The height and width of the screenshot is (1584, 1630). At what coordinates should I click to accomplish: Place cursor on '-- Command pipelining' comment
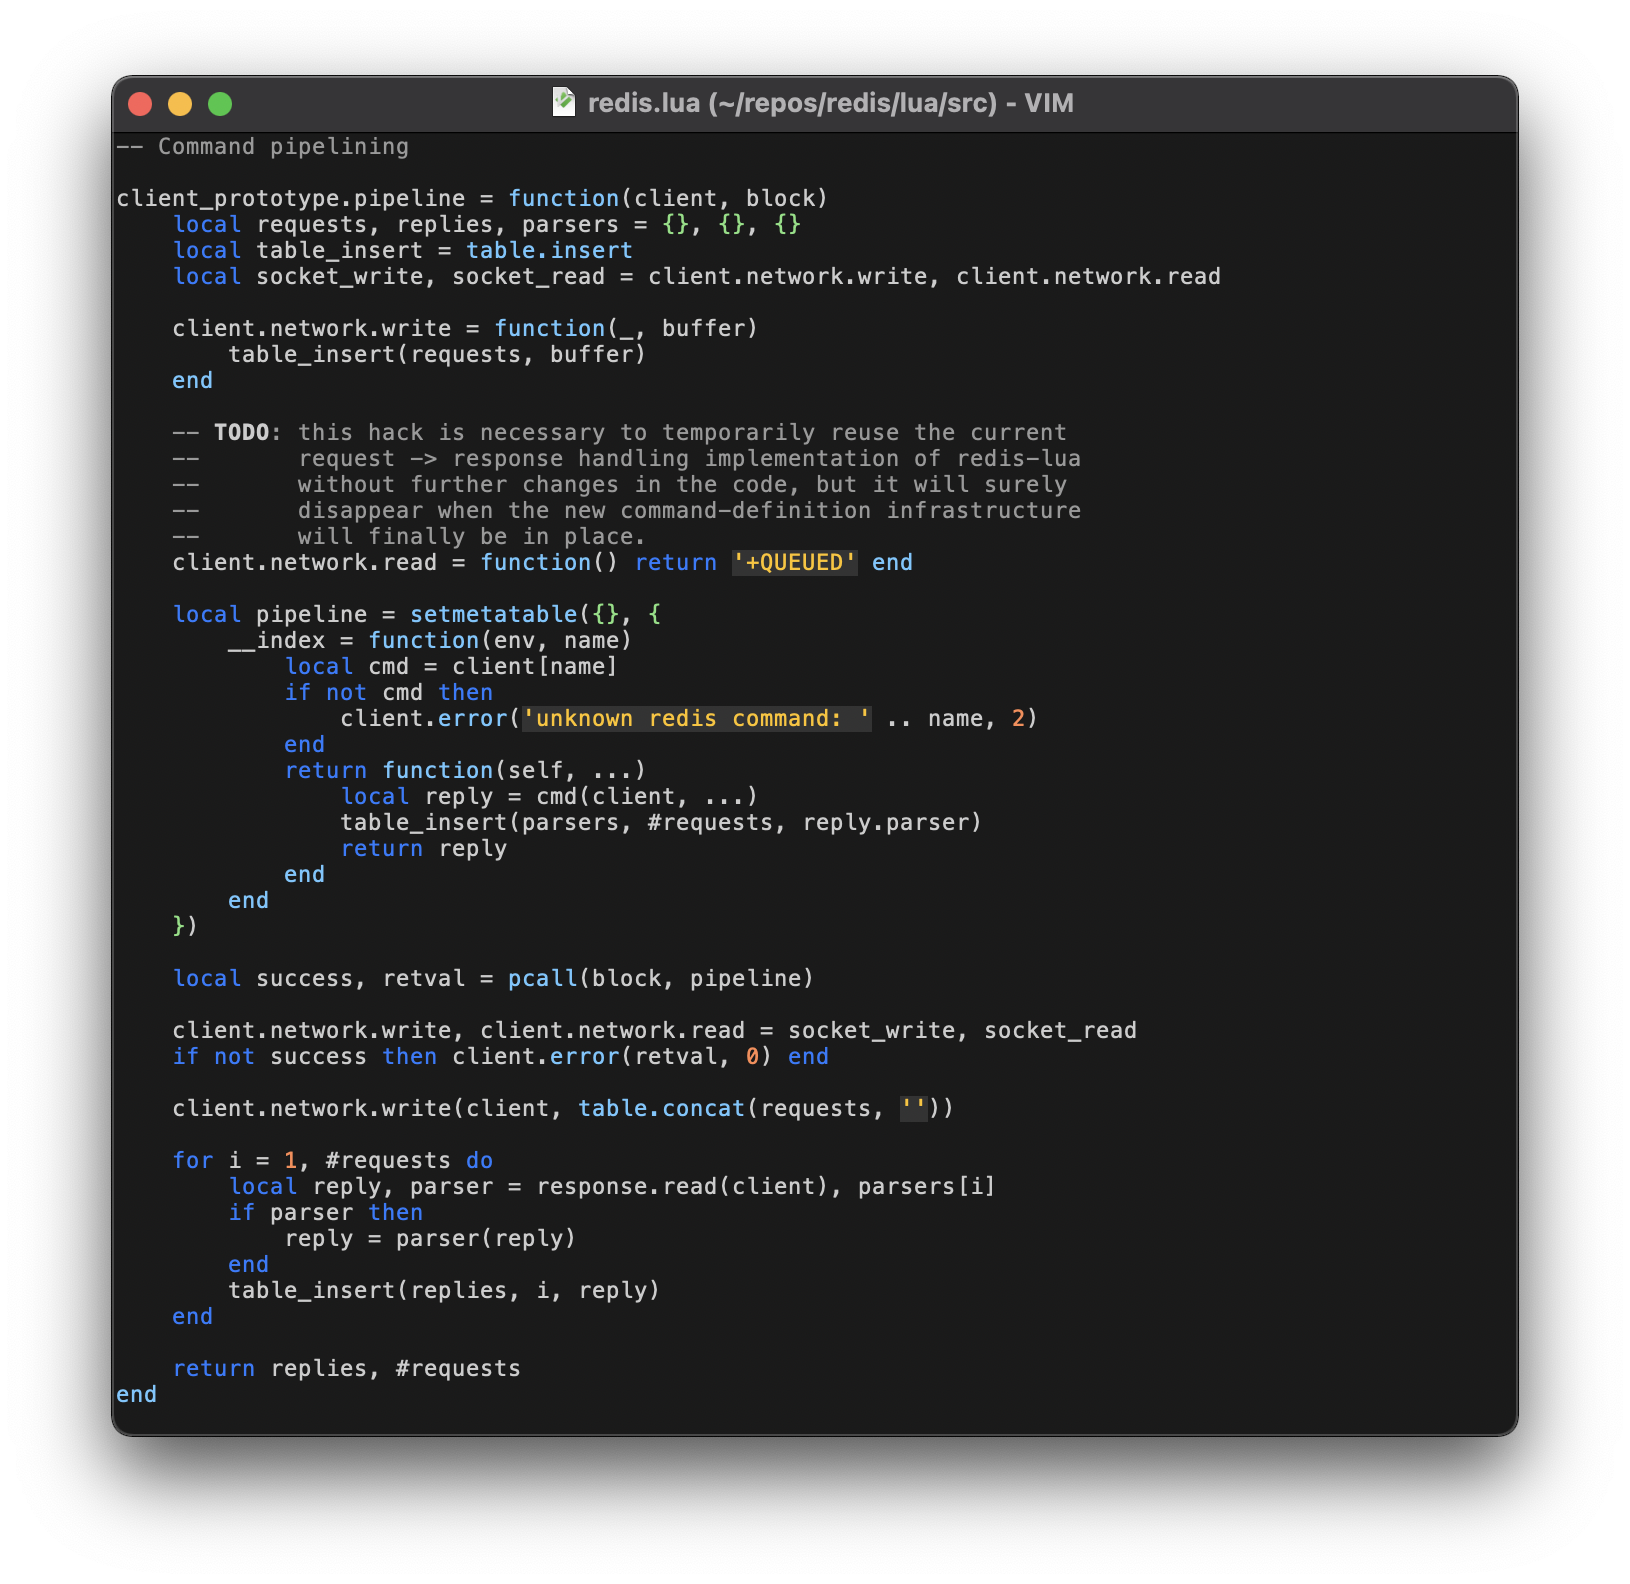262,147
